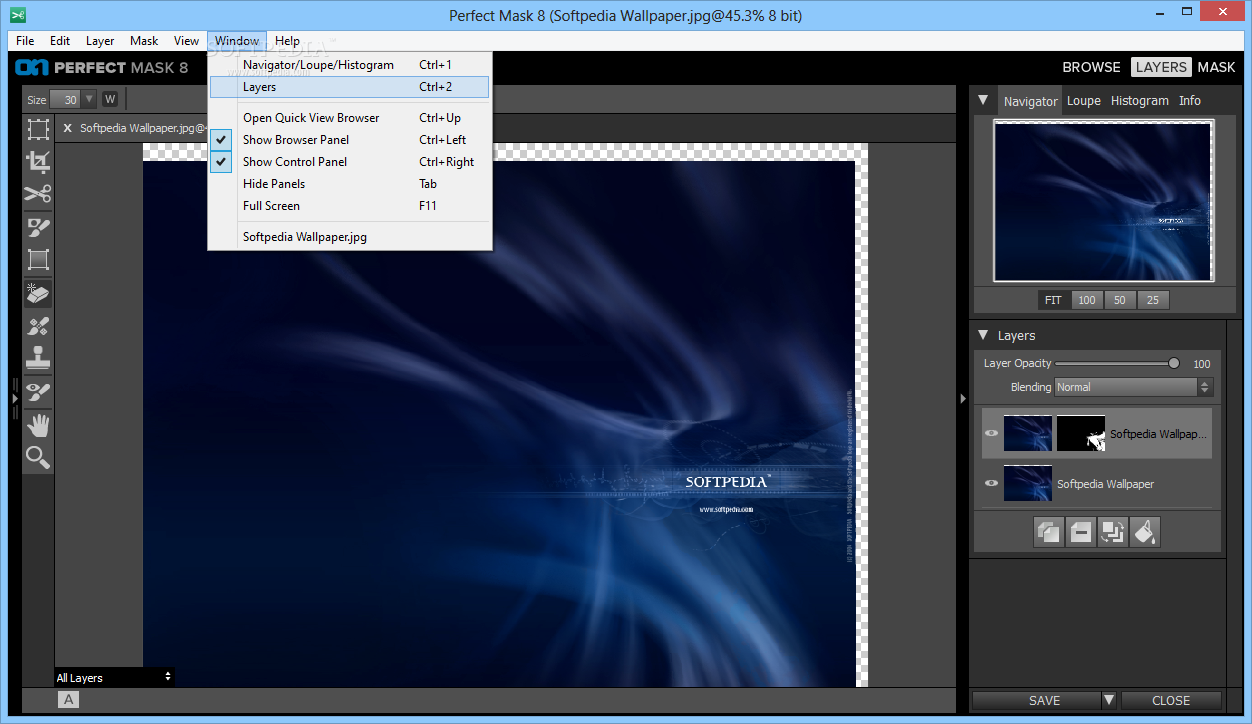Open the File menu
The image size is (1252, 724).
click(25, 41)
